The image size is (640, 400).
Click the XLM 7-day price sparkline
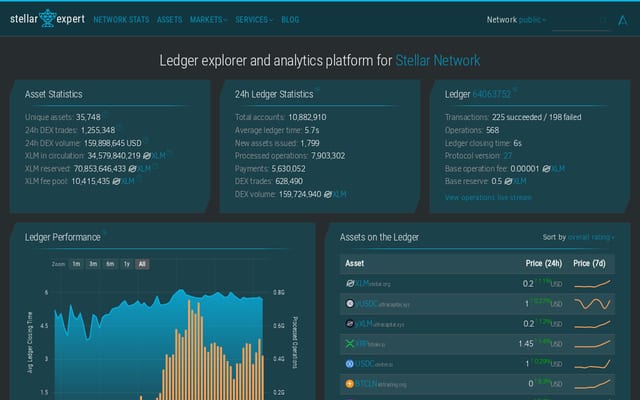point(592,284)
